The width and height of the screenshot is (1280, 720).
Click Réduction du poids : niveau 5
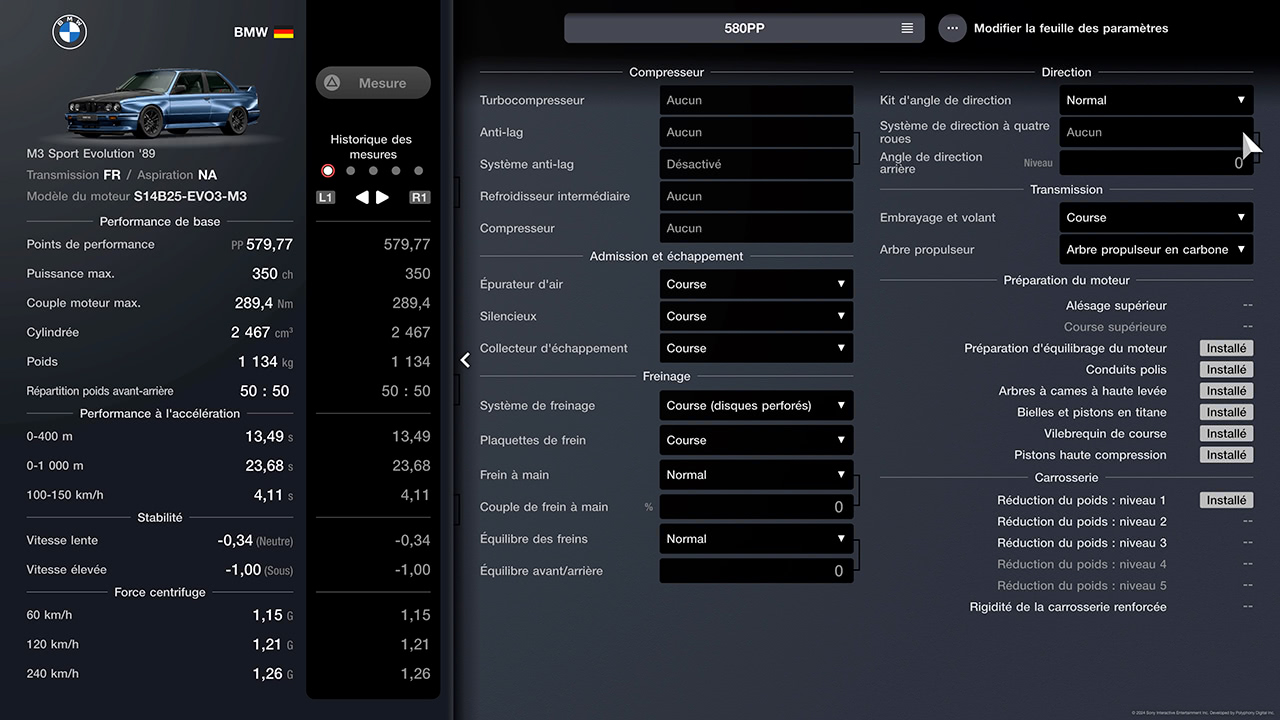coord(1082,586)
